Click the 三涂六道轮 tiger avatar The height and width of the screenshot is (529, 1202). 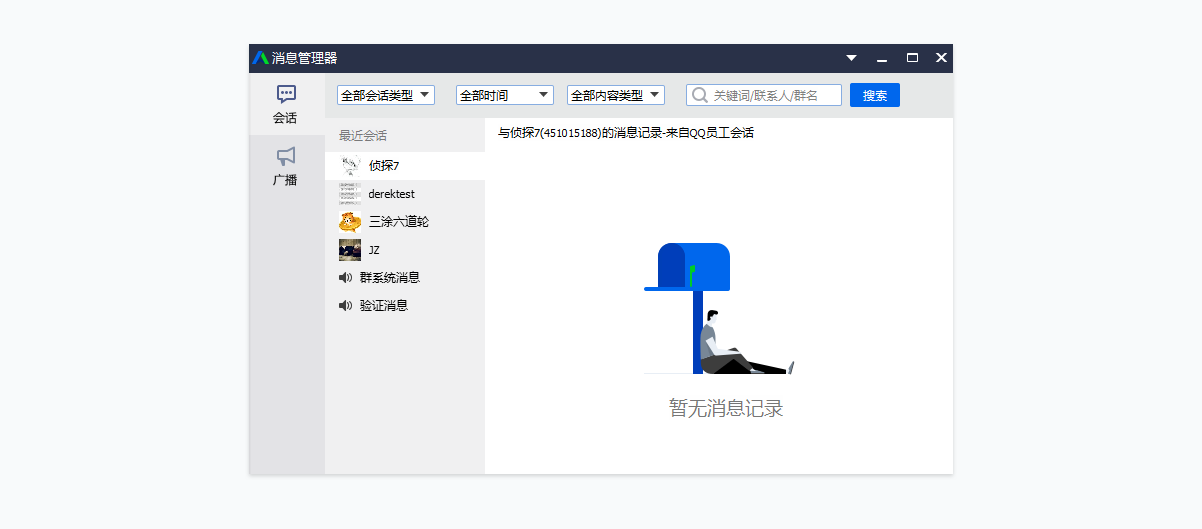[x=350, y=222]
